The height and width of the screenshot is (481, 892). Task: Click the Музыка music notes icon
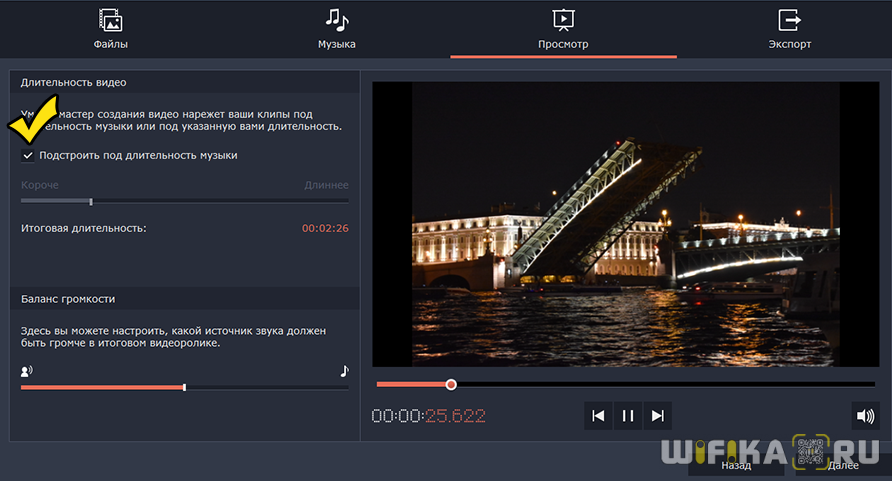pyautogui.click(x=336, y=19)
